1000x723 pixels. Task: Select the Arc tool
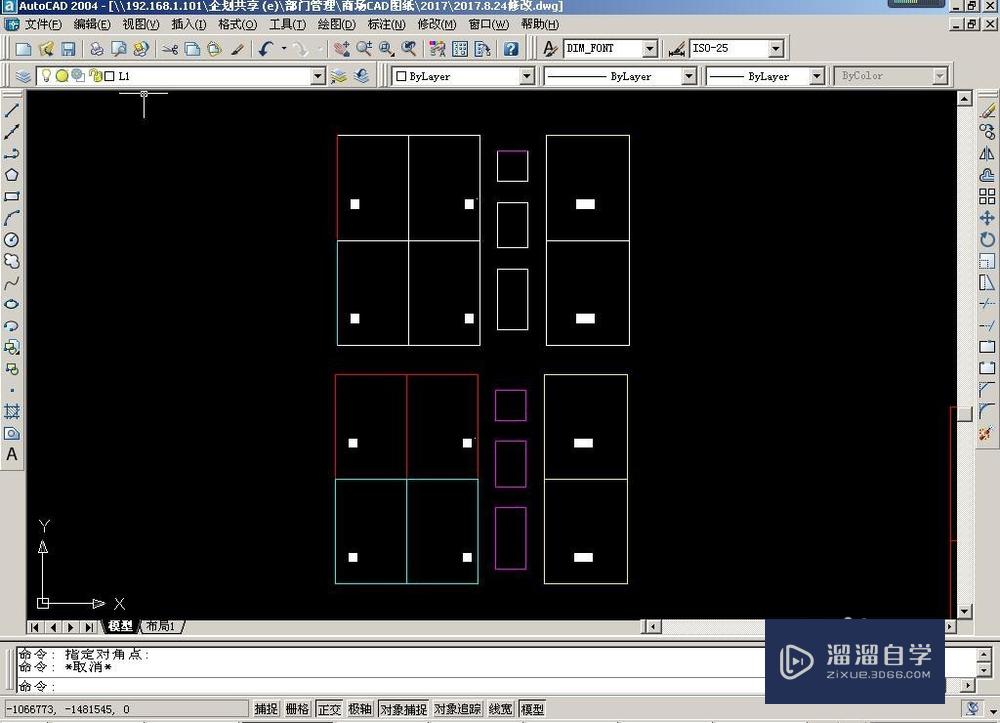click(x=11, y=218)
